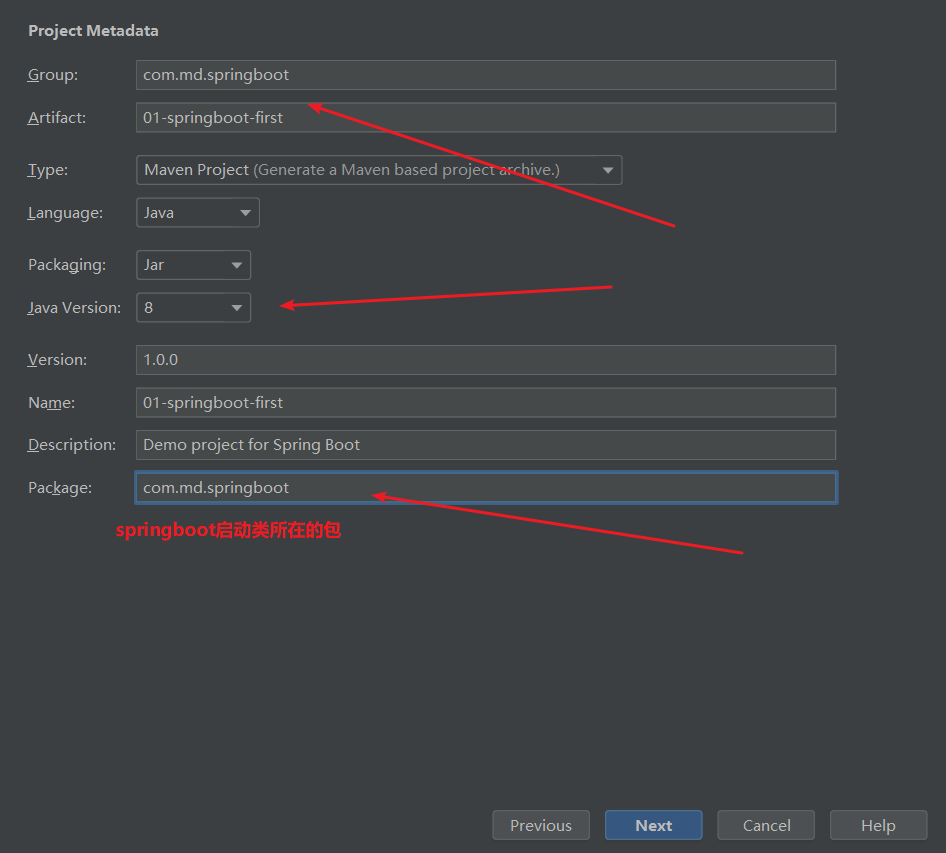Open the Java Version dropdown showing 8
946x853 pixels.
pyautogui.click(x=193, y=308)
